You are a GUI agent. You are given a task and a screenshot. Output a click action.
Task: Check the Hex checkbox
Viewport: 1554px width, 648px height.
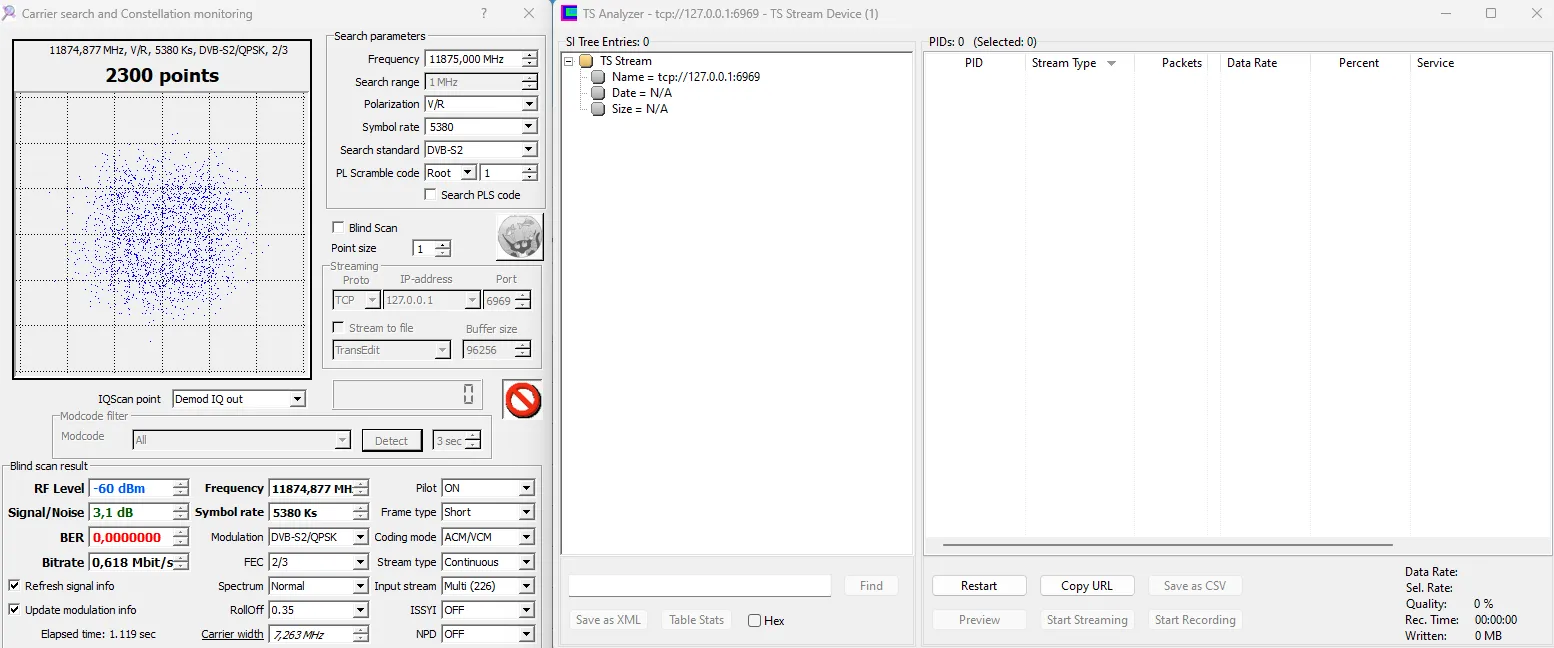point(754,621)
